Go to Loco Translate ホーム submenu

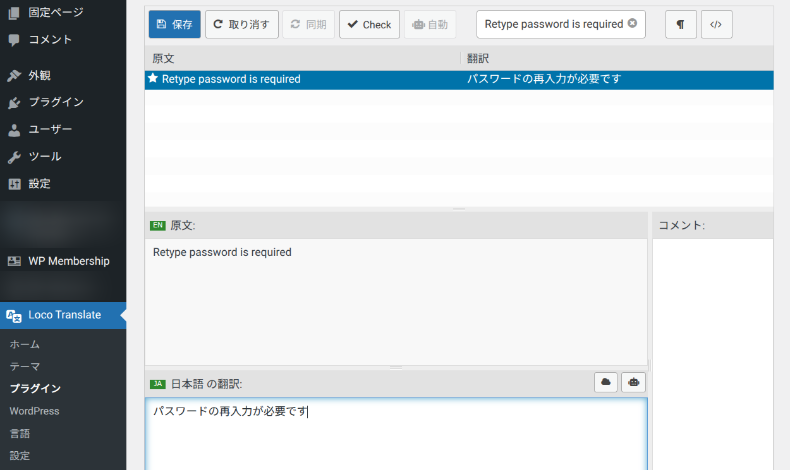[x=25, y=345]
